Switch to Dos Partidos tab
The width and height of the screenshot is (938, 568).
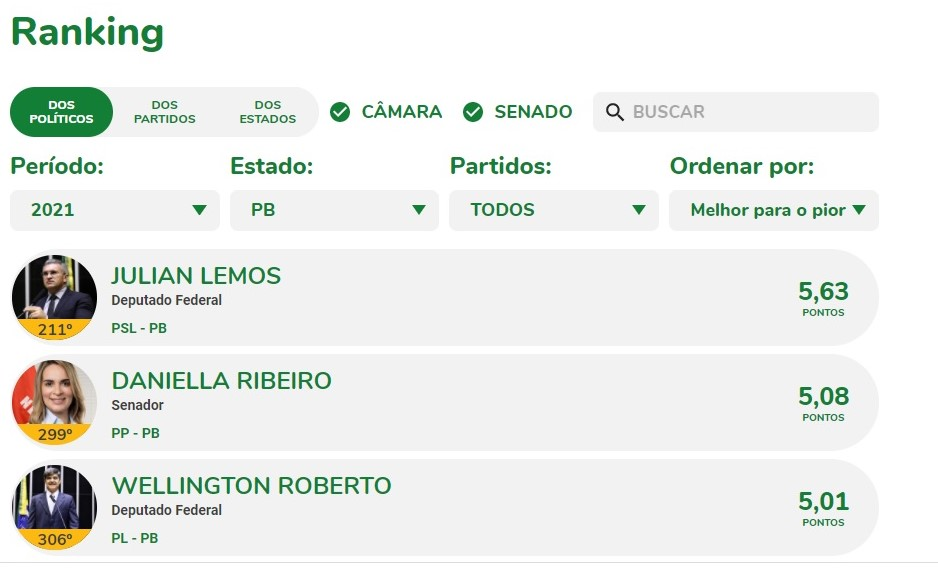pyautogui.click(x=165, y=112)
